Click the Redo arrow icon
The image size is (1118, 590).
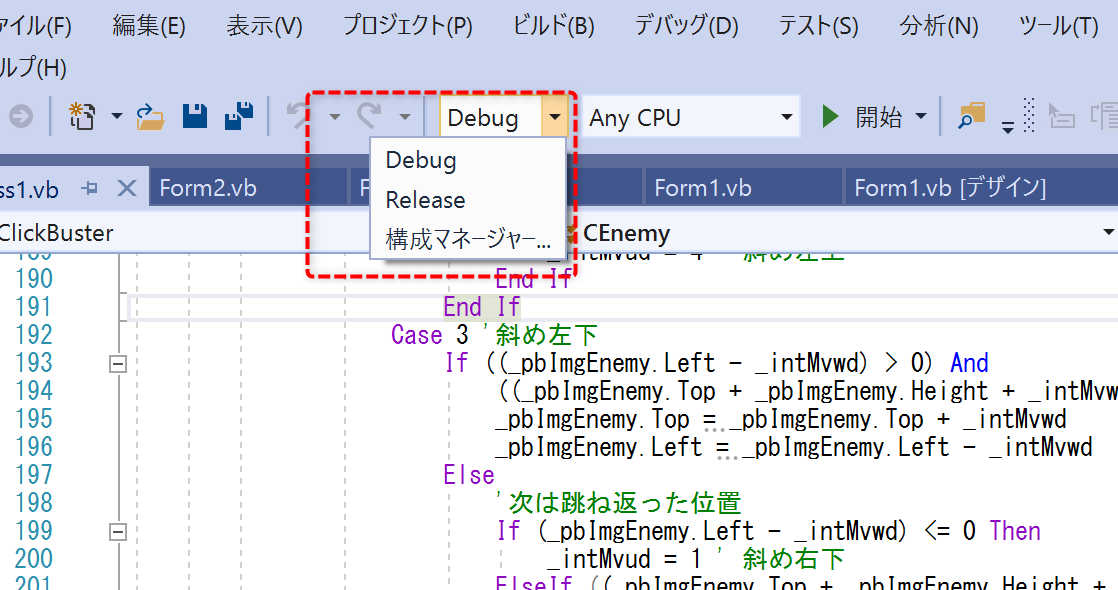pos(370,116)
